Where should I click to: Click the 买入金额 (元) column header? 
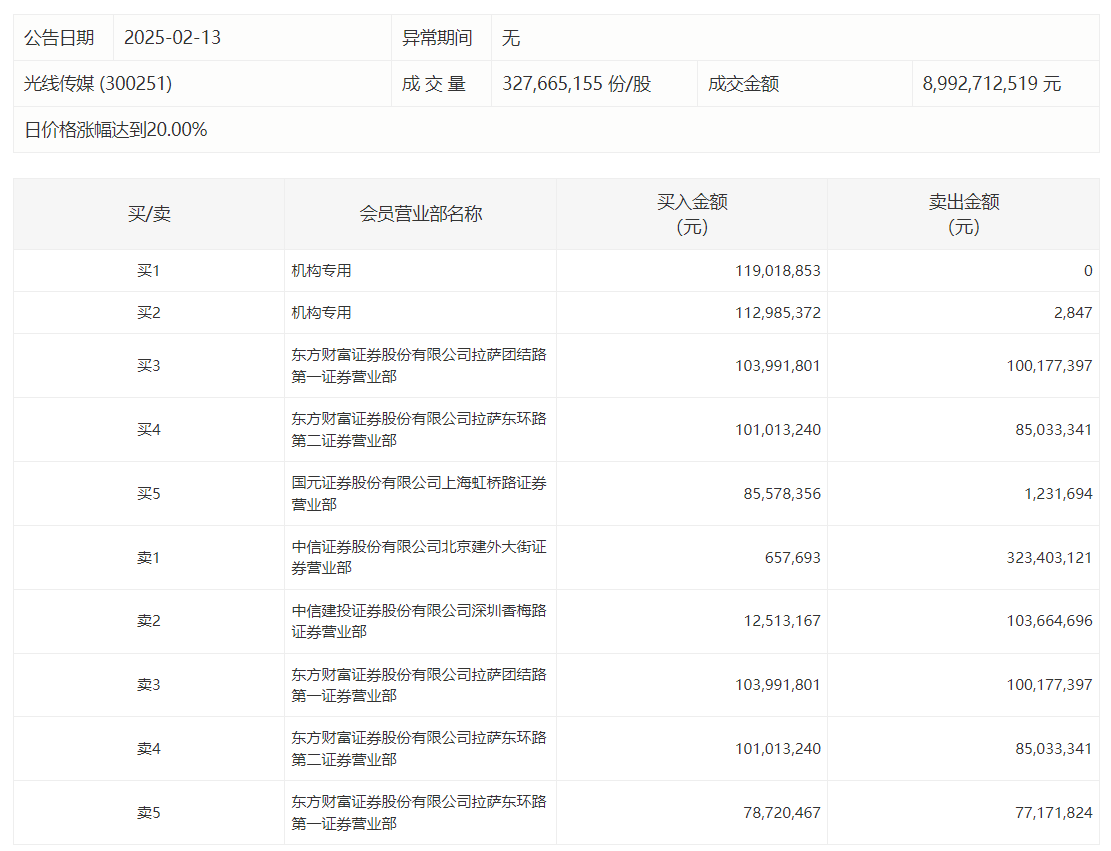tap(692, 214)
